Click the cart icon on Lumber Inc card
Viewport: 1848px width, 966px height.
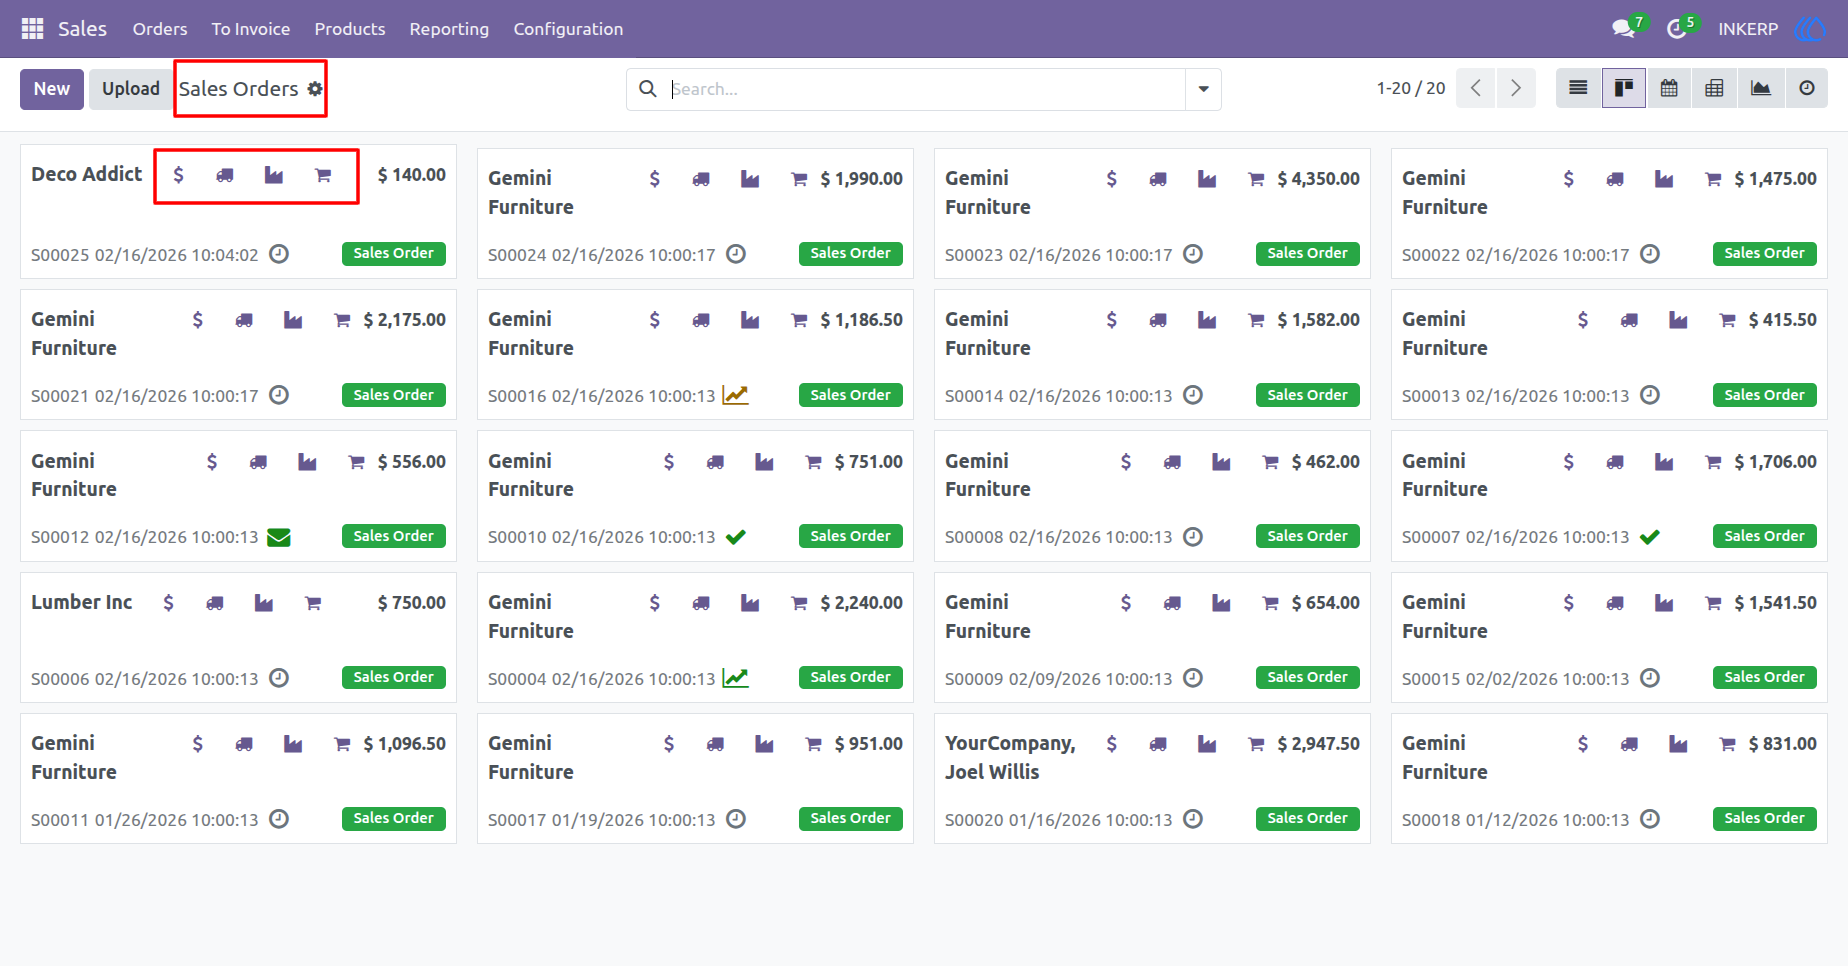pos(313,603)
